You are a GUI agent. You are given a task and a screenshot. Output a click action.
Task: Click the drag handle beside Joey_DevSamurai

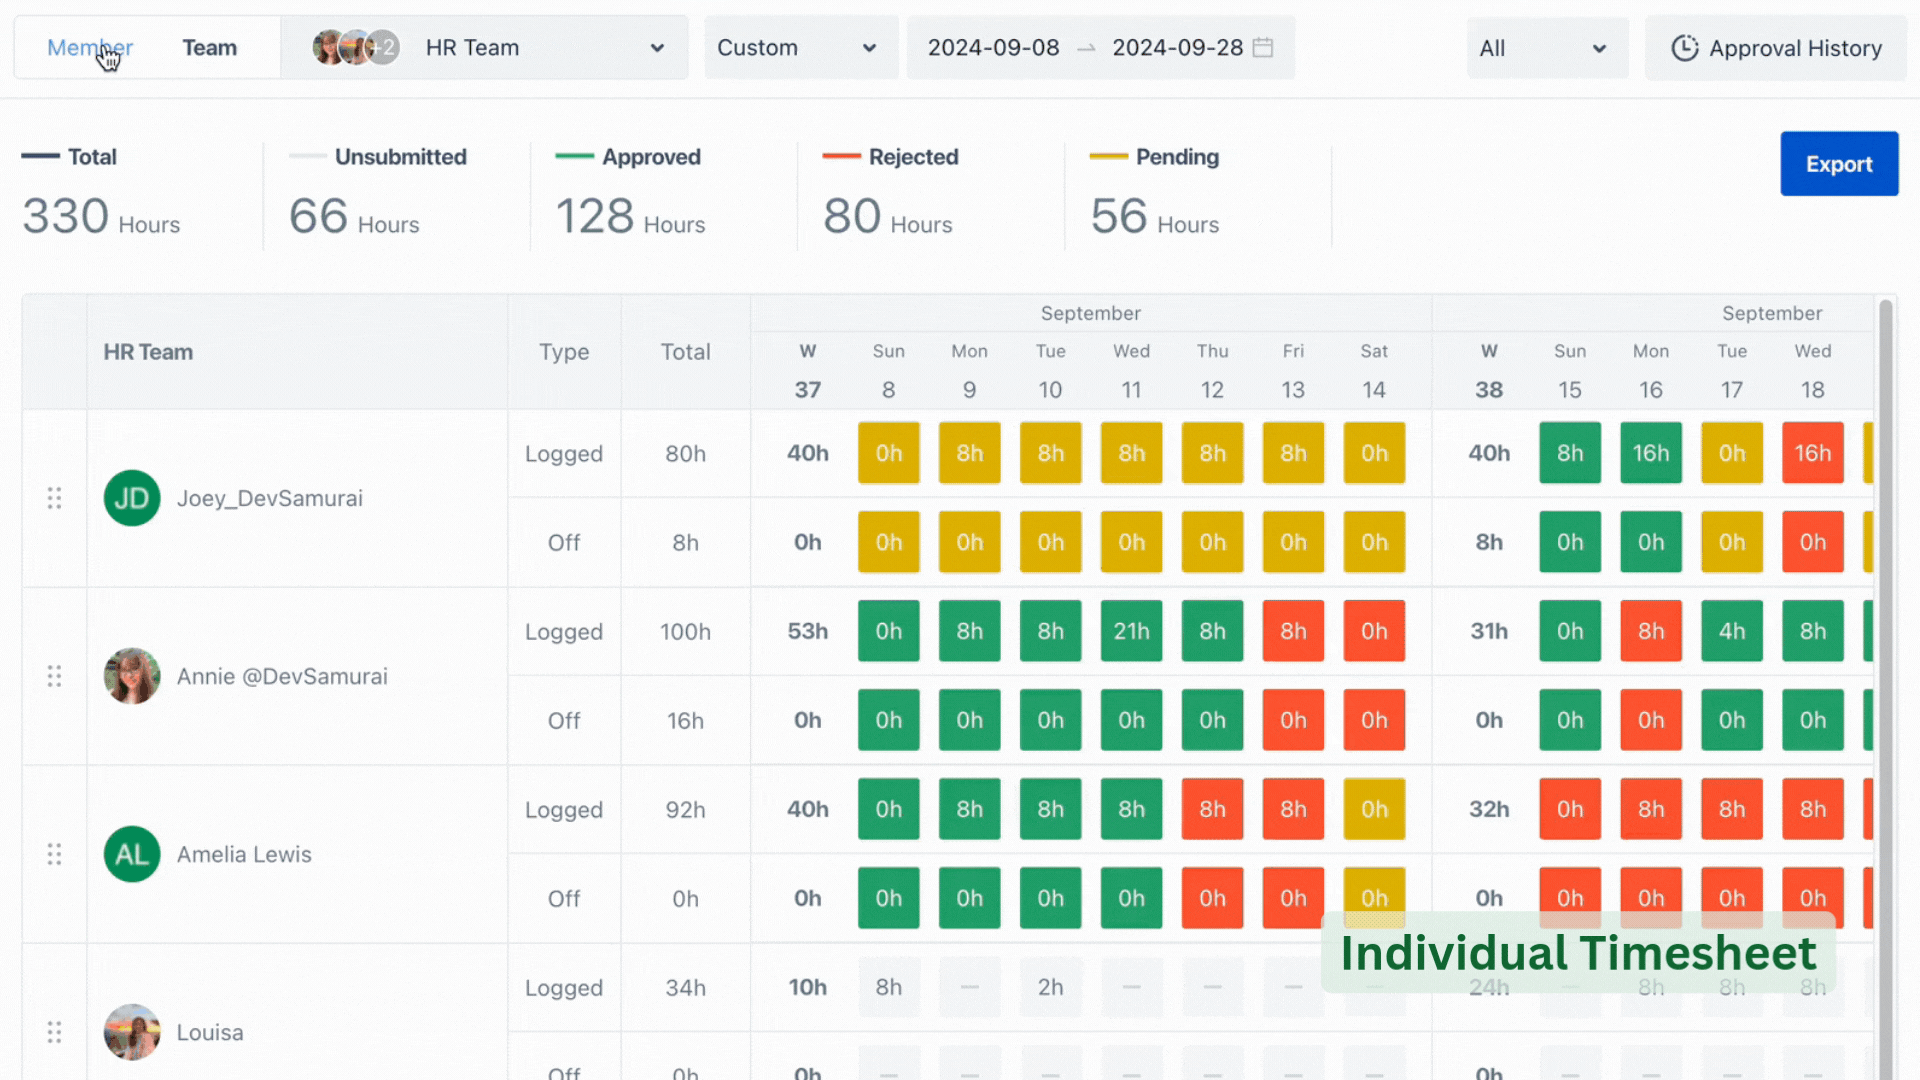(55, 498)
